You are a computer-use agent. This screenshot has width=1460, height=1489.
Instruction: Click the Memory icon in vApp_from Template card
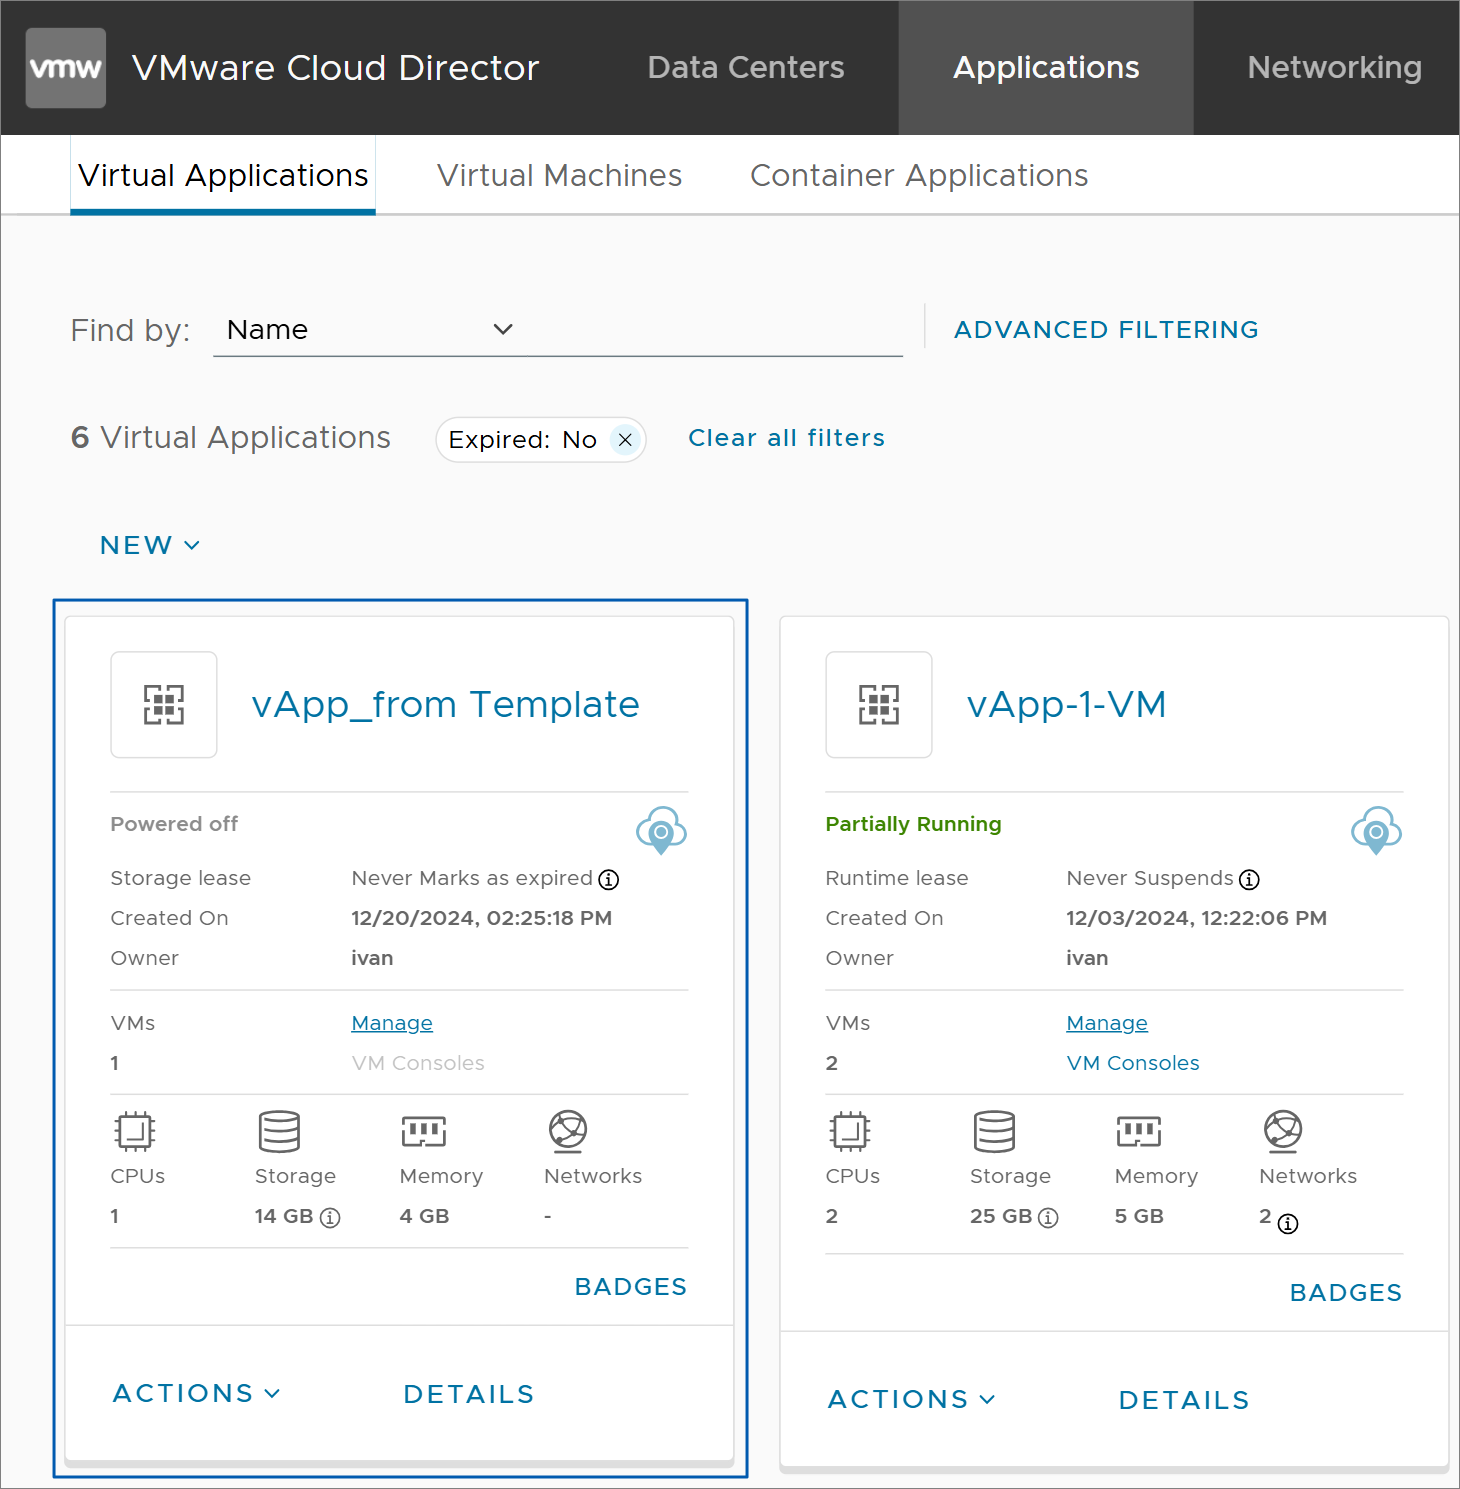424,1132
